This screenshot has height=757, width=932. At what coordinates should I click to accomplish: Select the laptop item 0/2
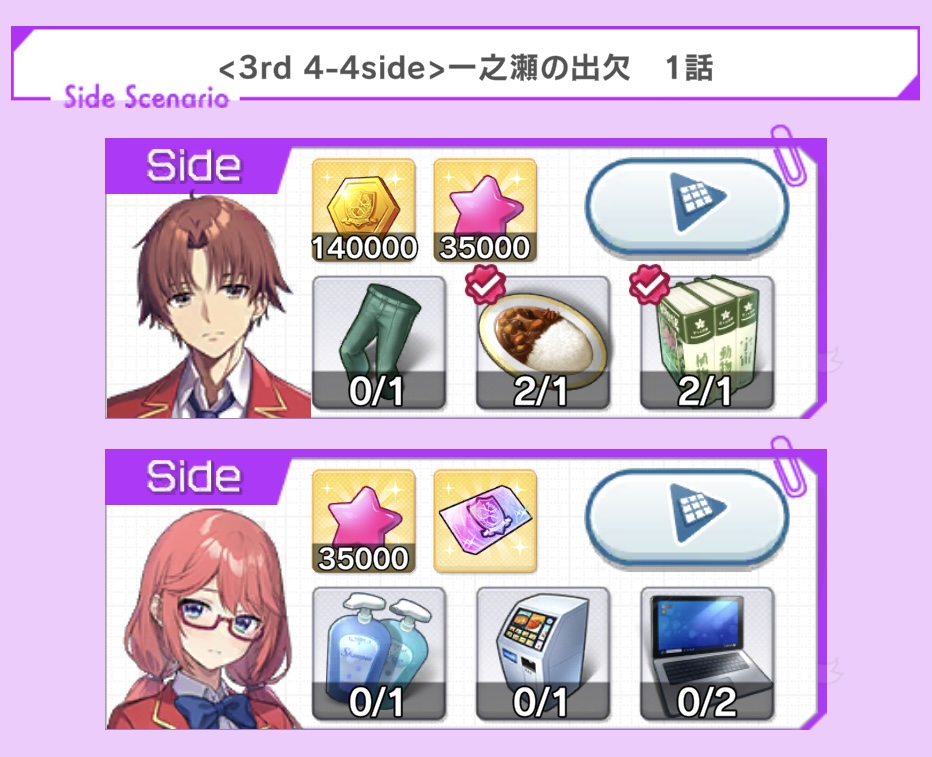(x=707, y=654)
